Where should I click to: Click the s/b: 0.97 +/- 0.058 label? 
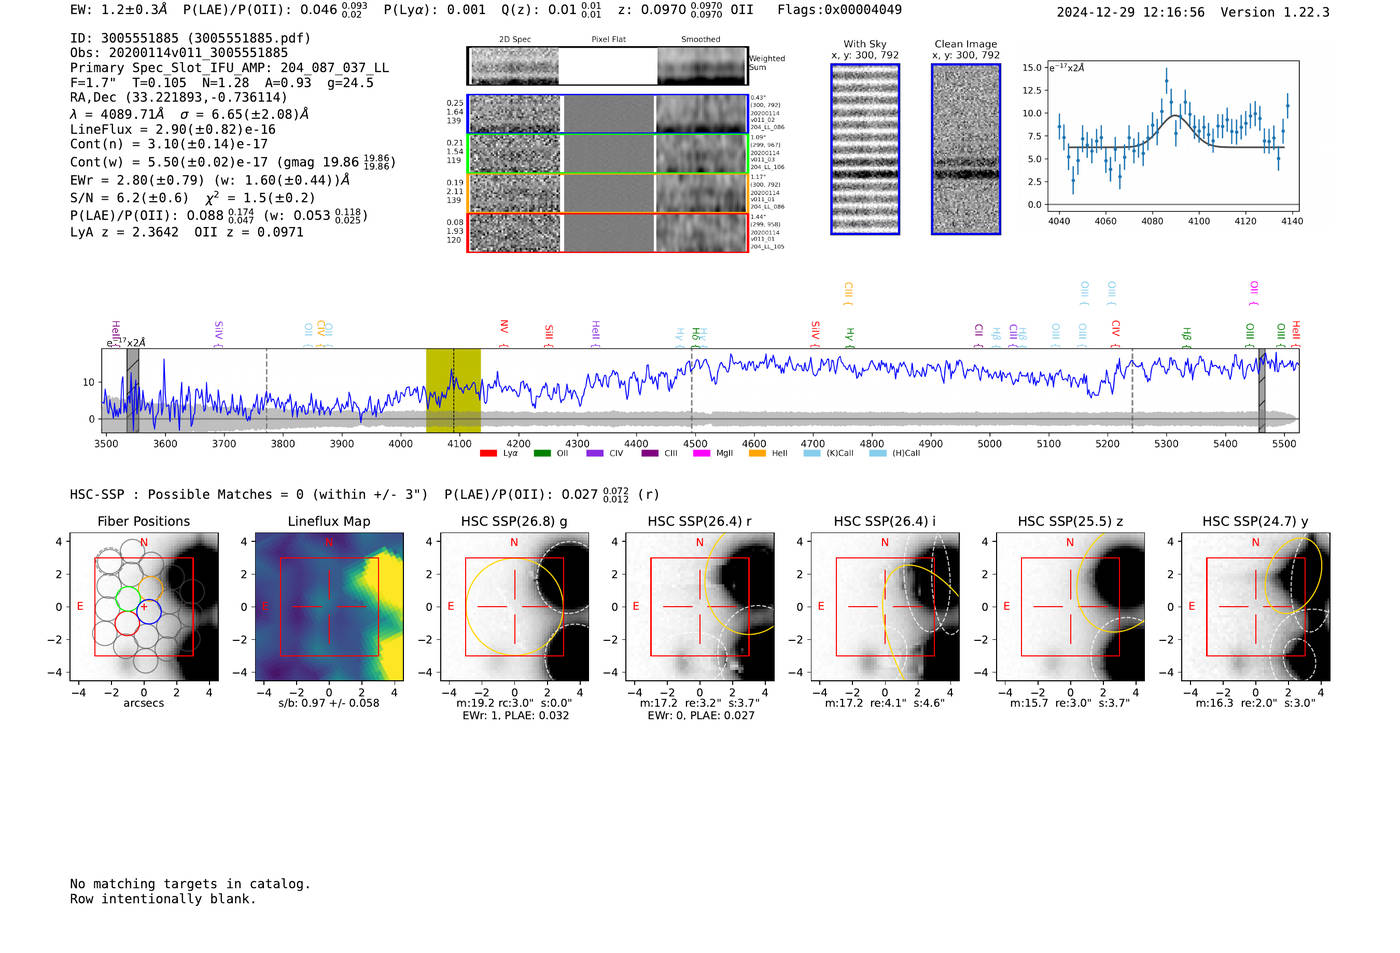329,703
